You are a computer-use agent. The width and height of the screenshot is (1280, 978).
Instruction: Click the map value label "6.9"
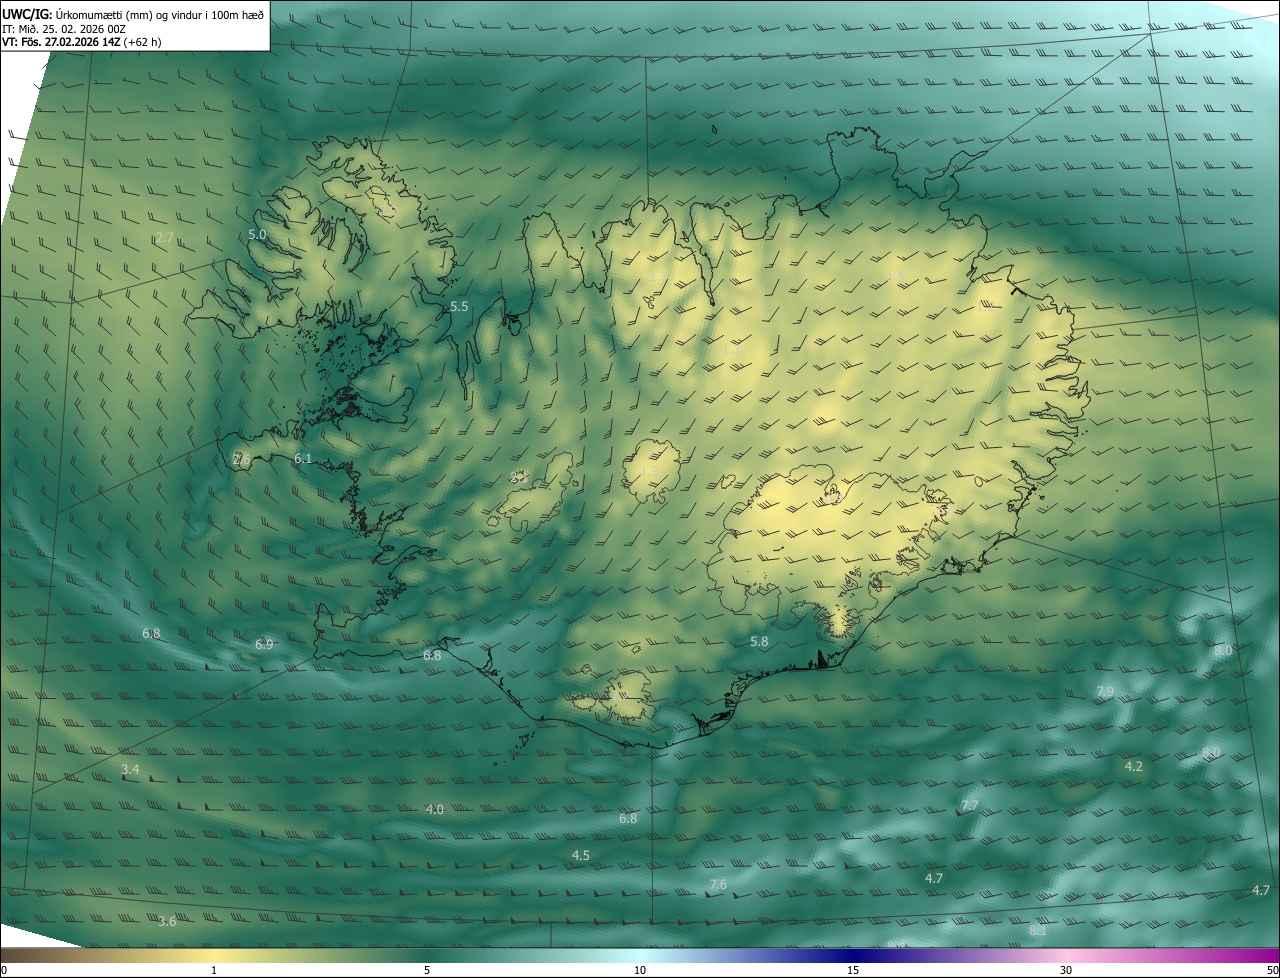point(264,644)
